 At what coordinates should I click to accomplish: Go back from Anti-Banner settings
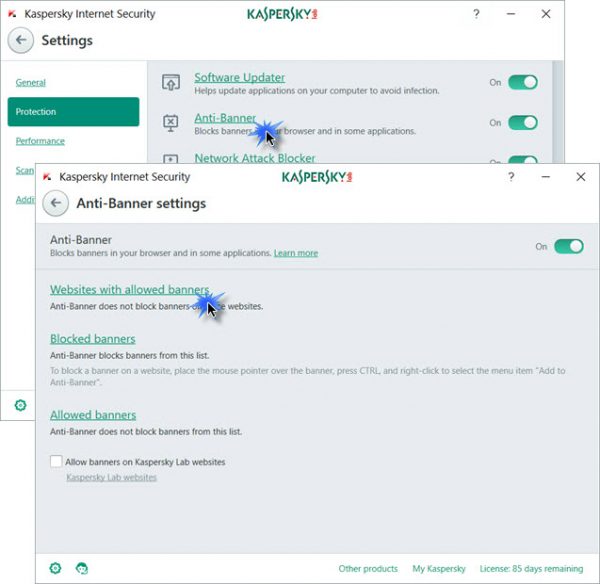55,203
